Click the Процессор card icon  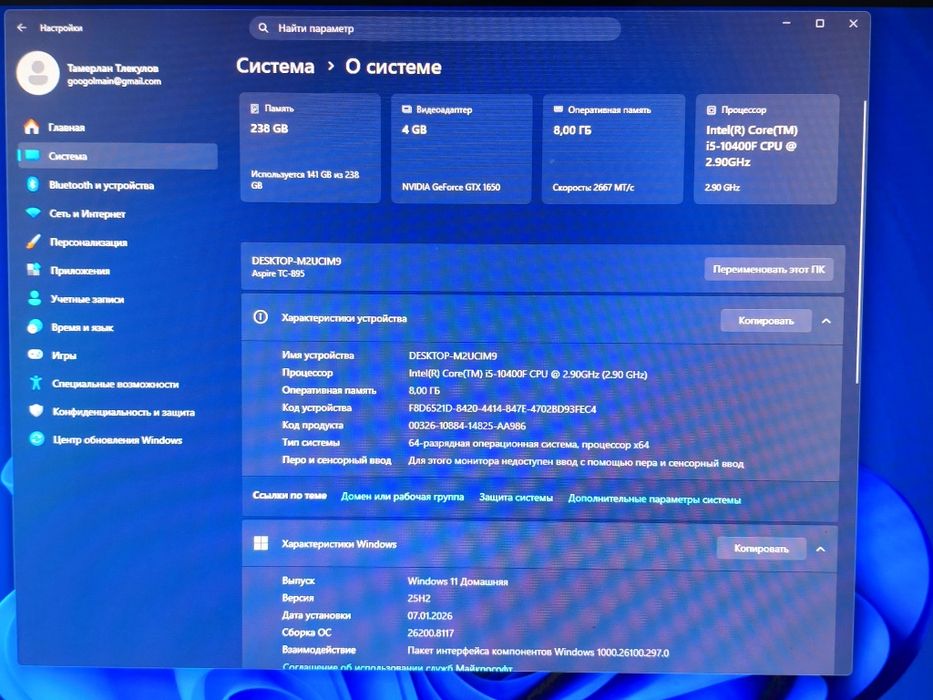(710, 110)
